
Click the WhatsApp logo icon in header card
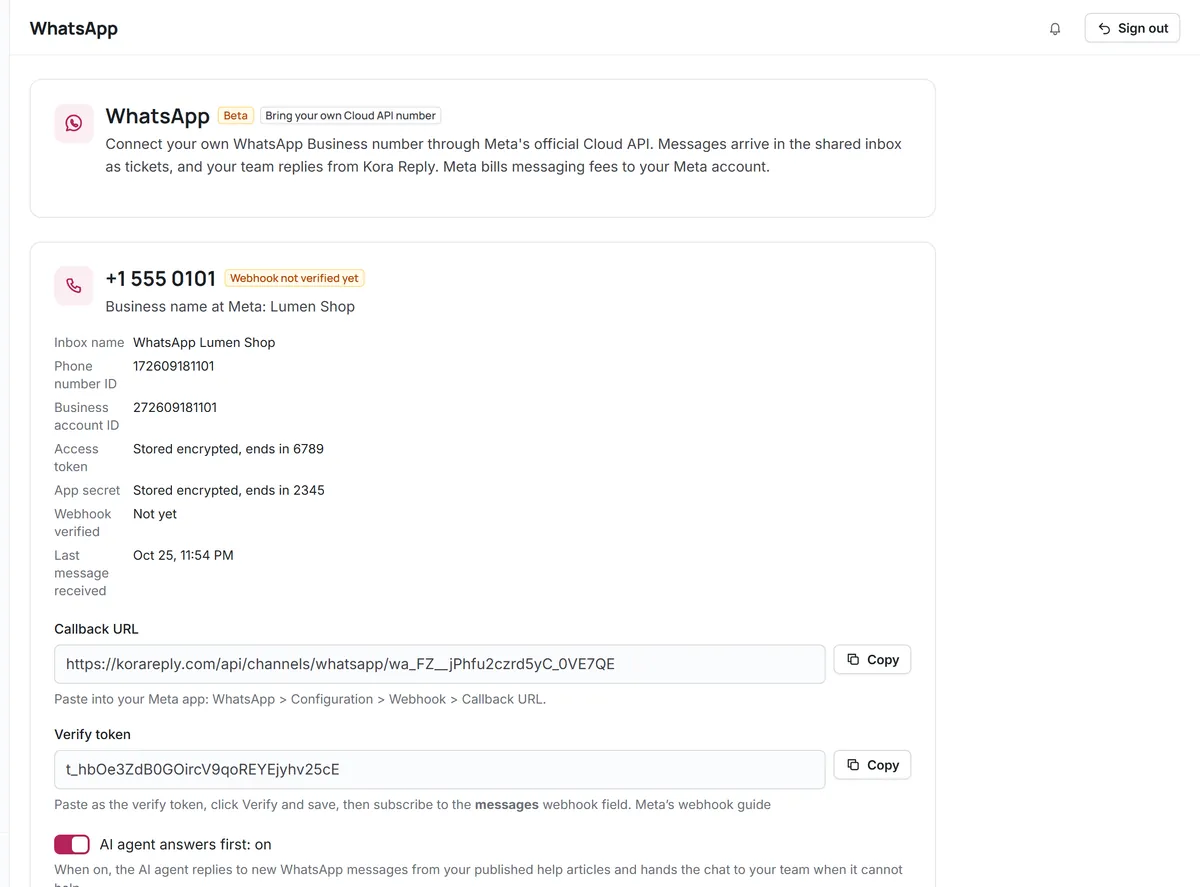click(x=74, y=123)
